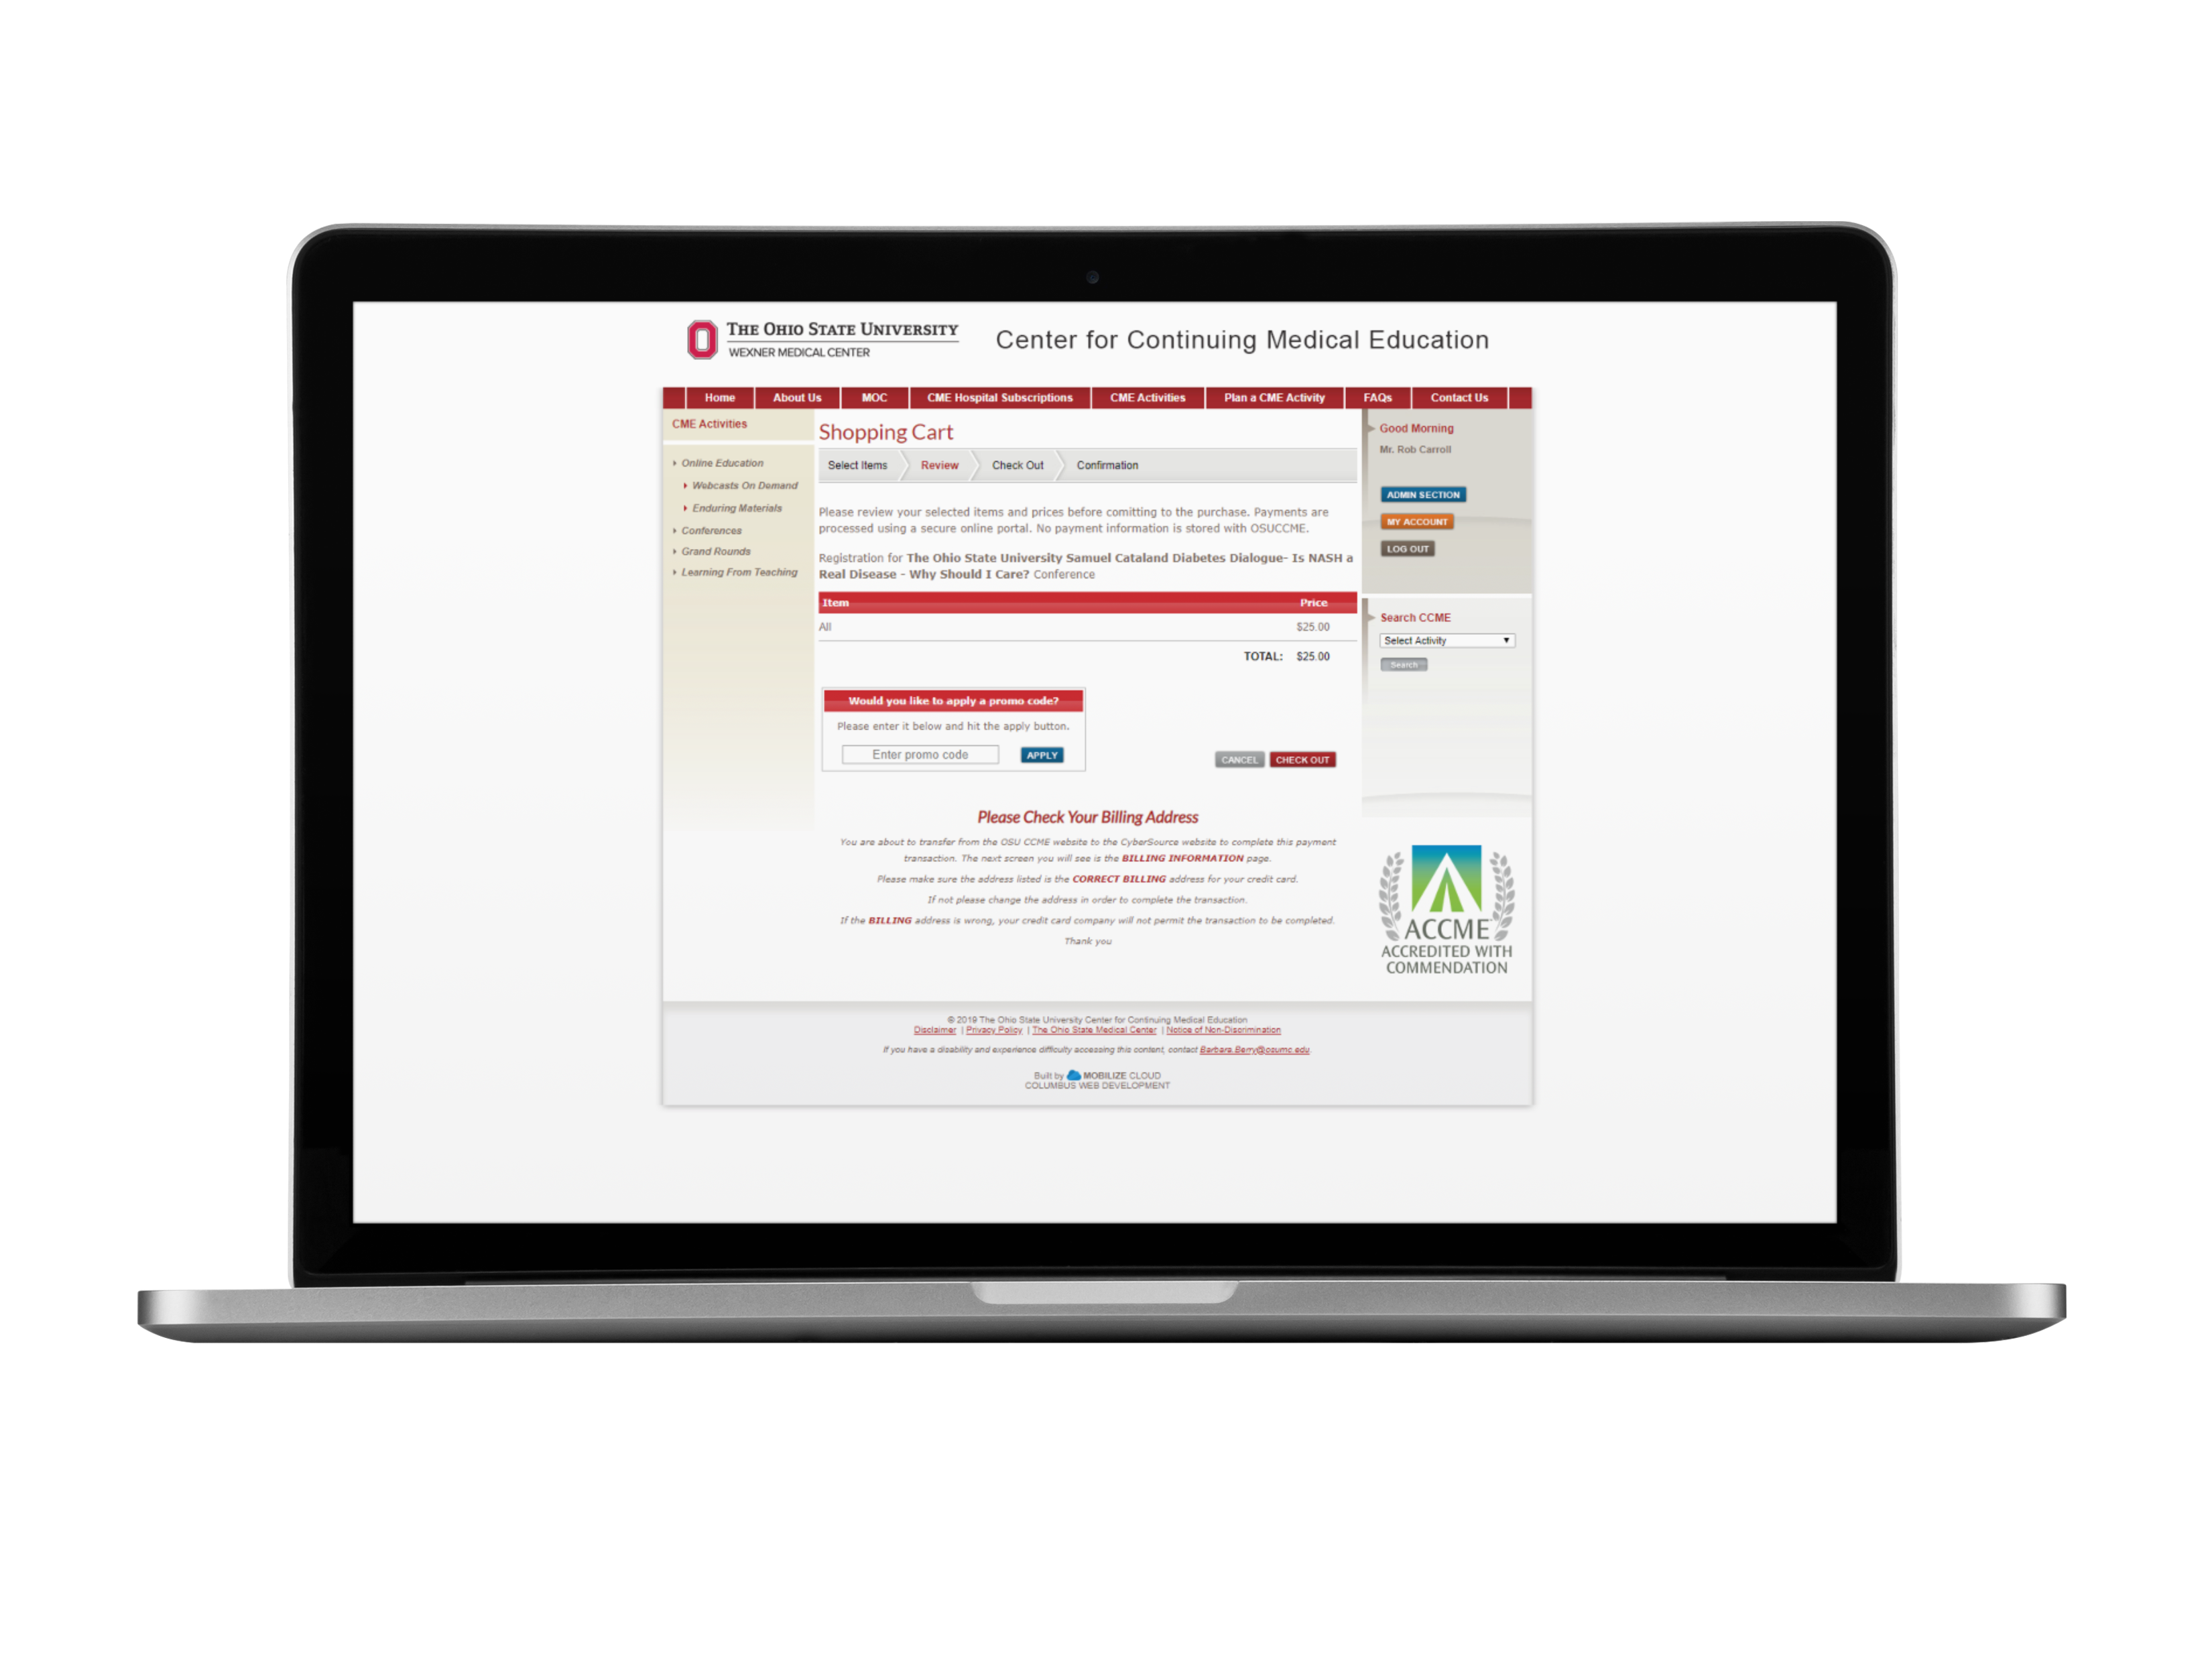The image size is (2212, 1659).
Task: Click the Search CCME magnifying glass icon
Action: (x=1404, y=664)
